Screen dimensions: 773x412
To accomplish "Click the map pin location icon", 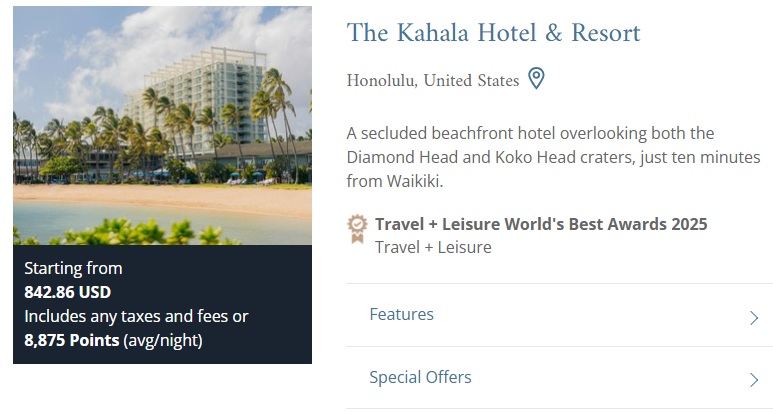I will pyautogui.click(x=536, y=78).
